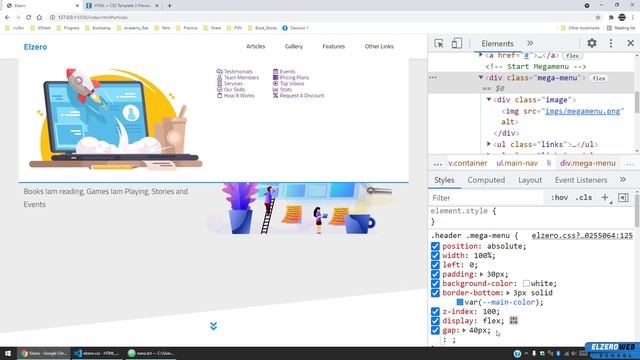The width and height of the screenshot is (640, 360).
Task: Disable the display: flex declaration
Action: [x=435, y=321]
